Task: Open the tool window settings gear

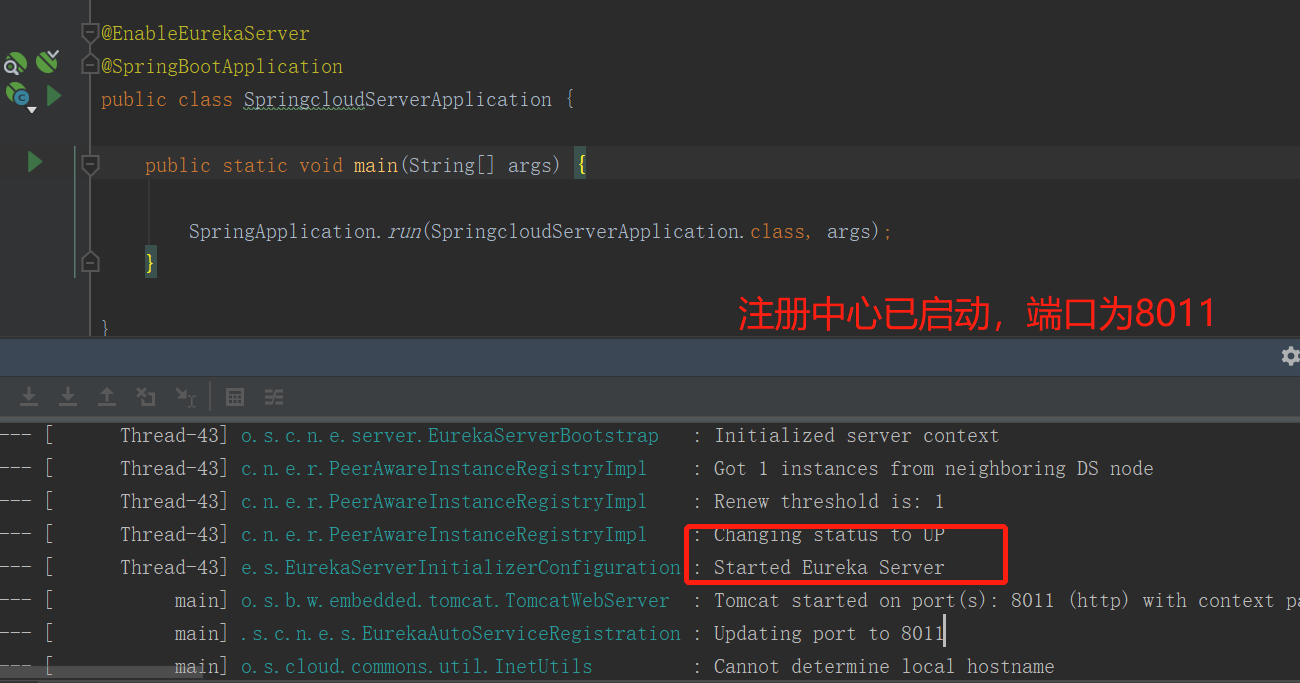Action: [1290, 355]
